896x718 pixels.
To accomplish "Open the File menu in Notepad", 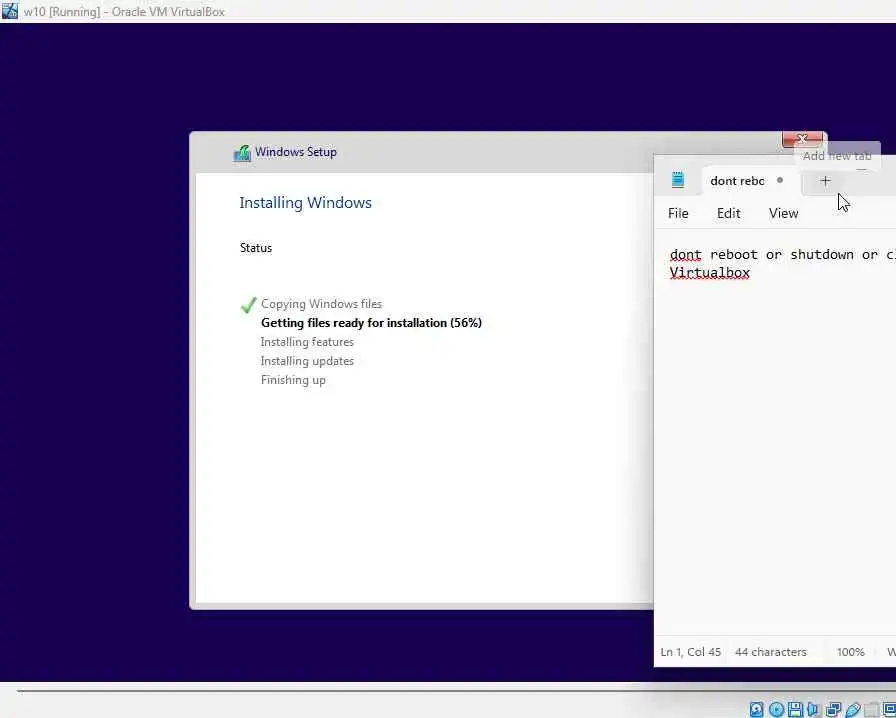I will click(x=678, y=213).
